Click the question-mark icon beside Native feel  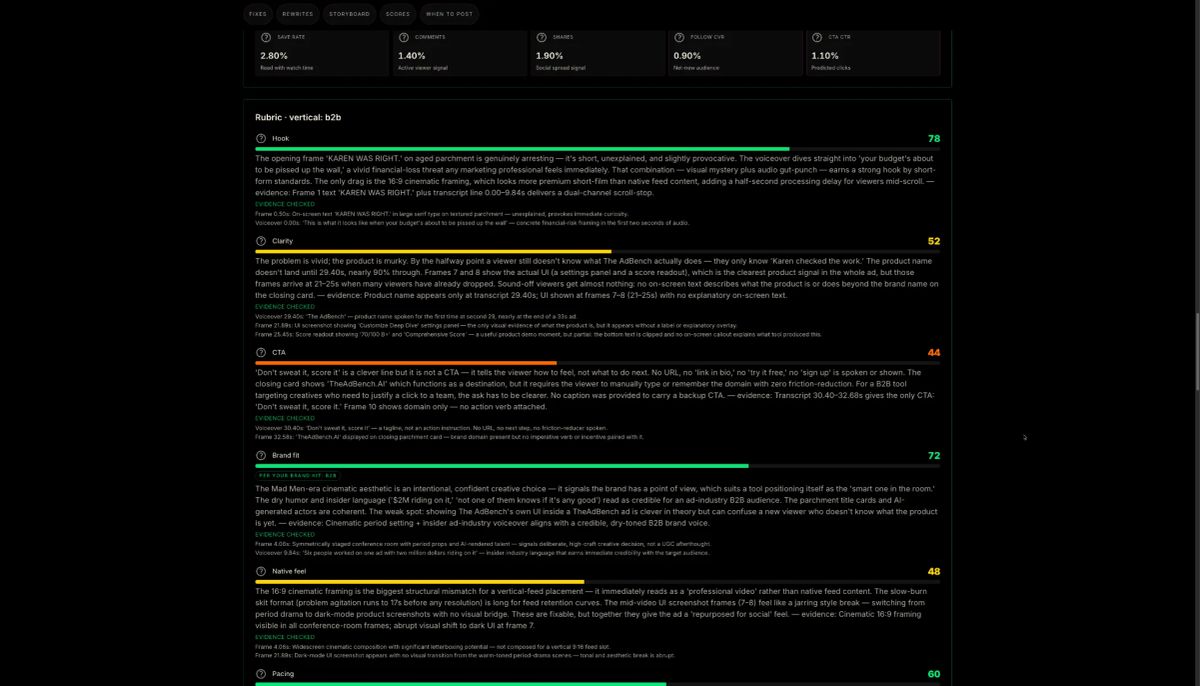coord(261,571)
